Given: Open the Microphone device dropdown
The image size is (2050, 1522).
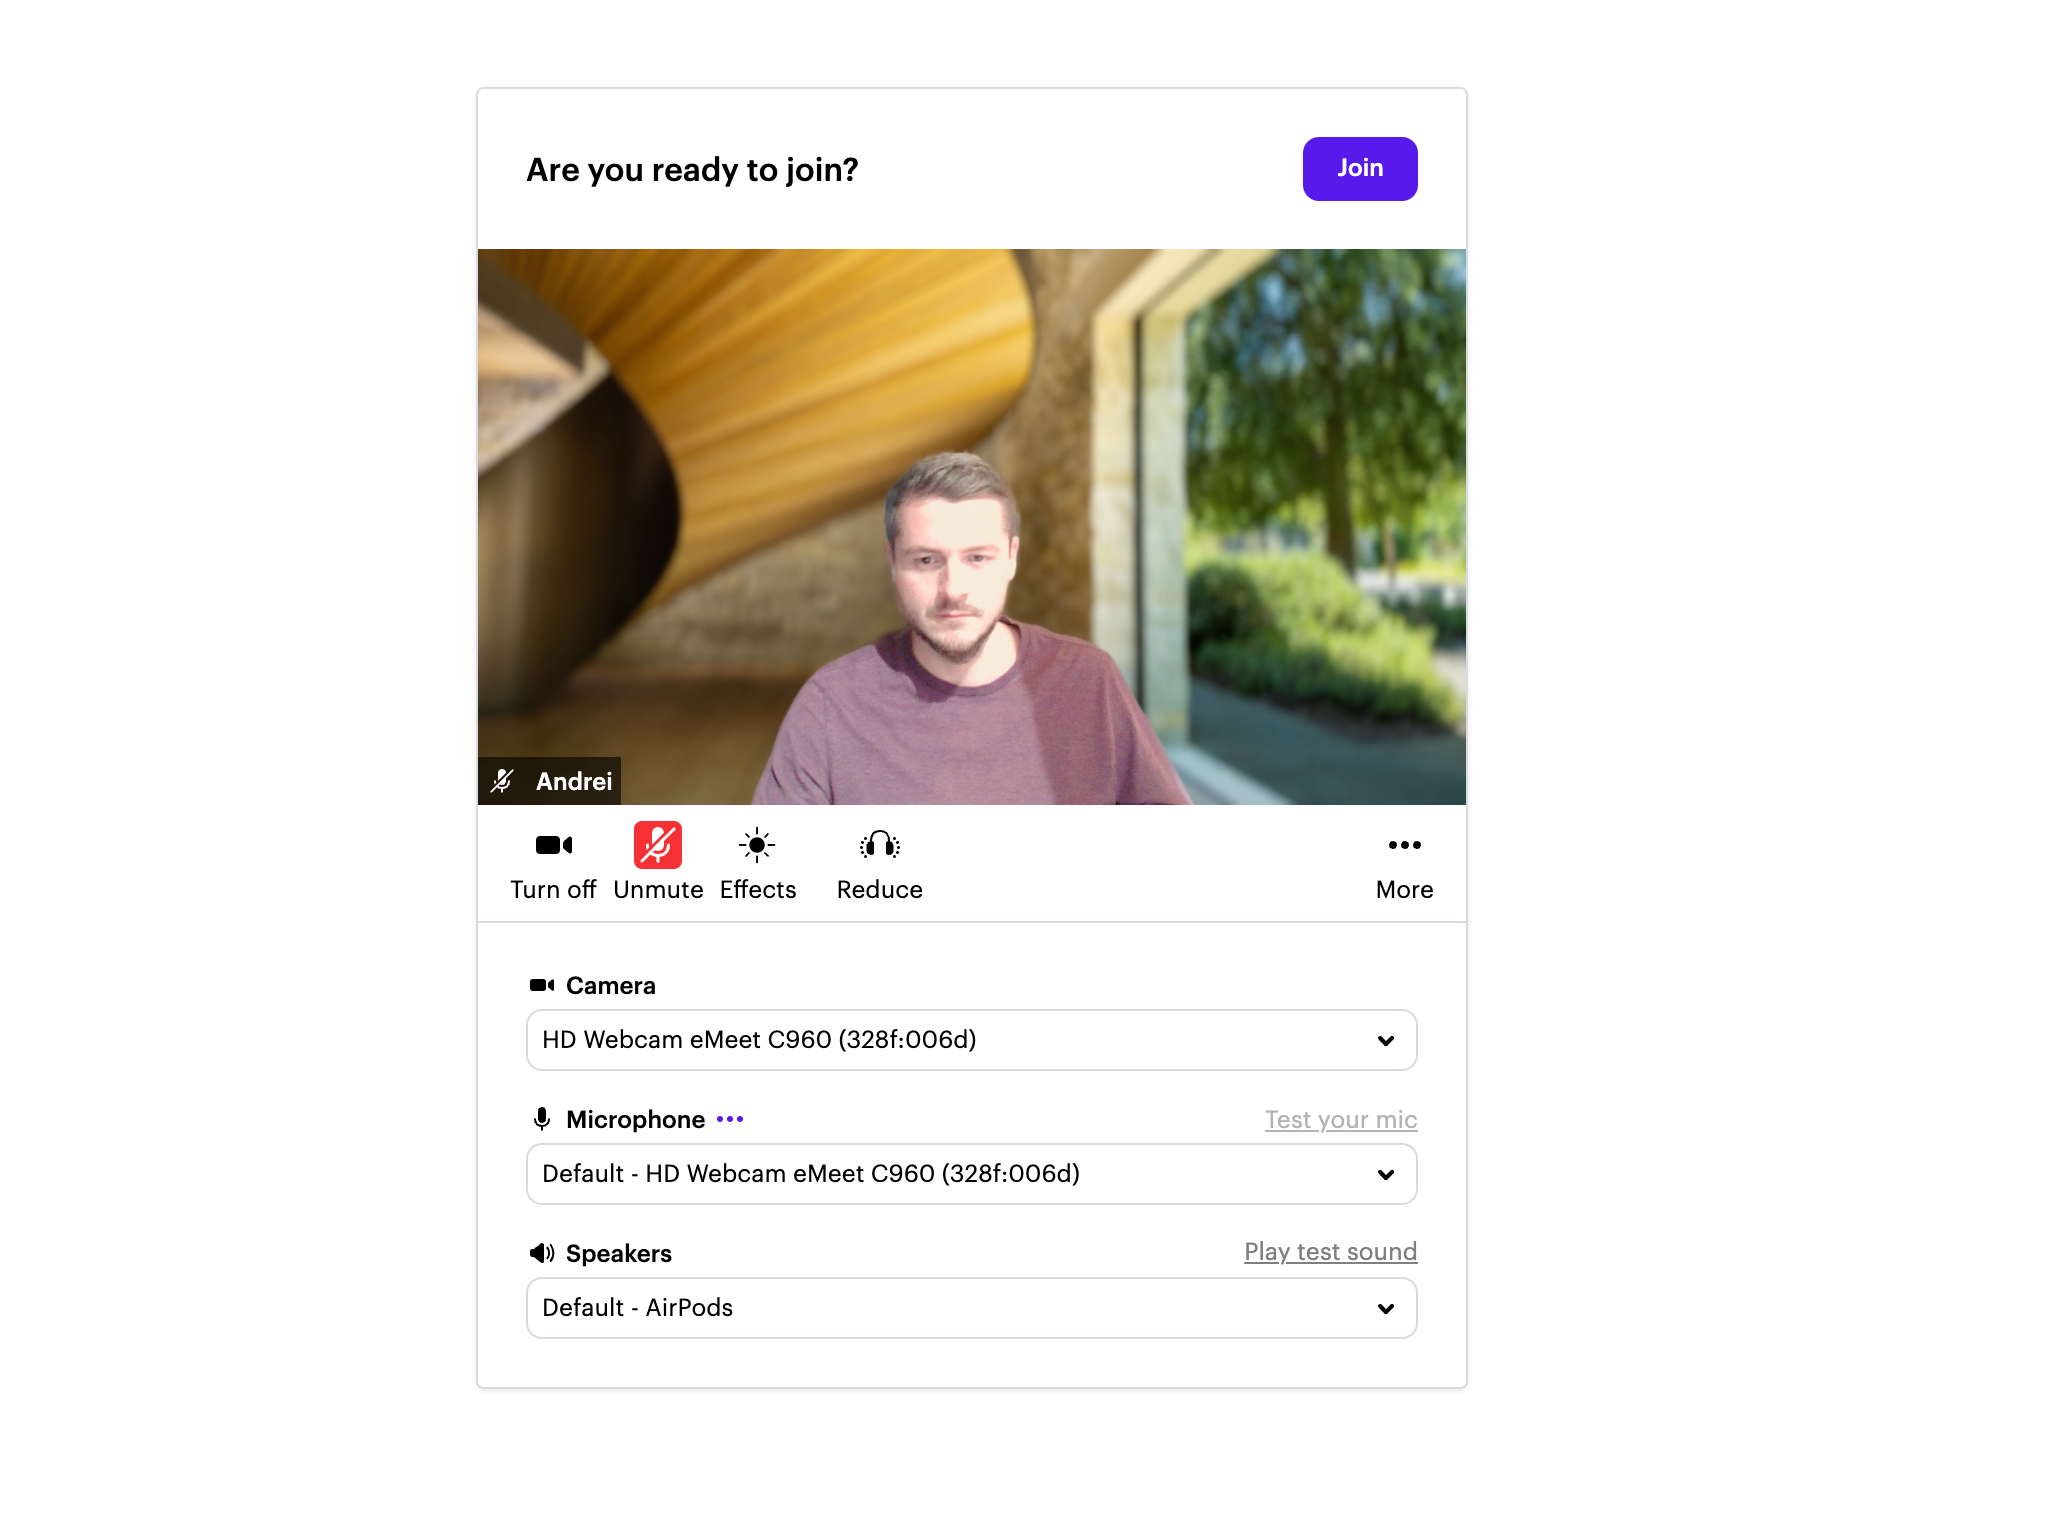Looking at the screenshot, I should click(971, 1174).
